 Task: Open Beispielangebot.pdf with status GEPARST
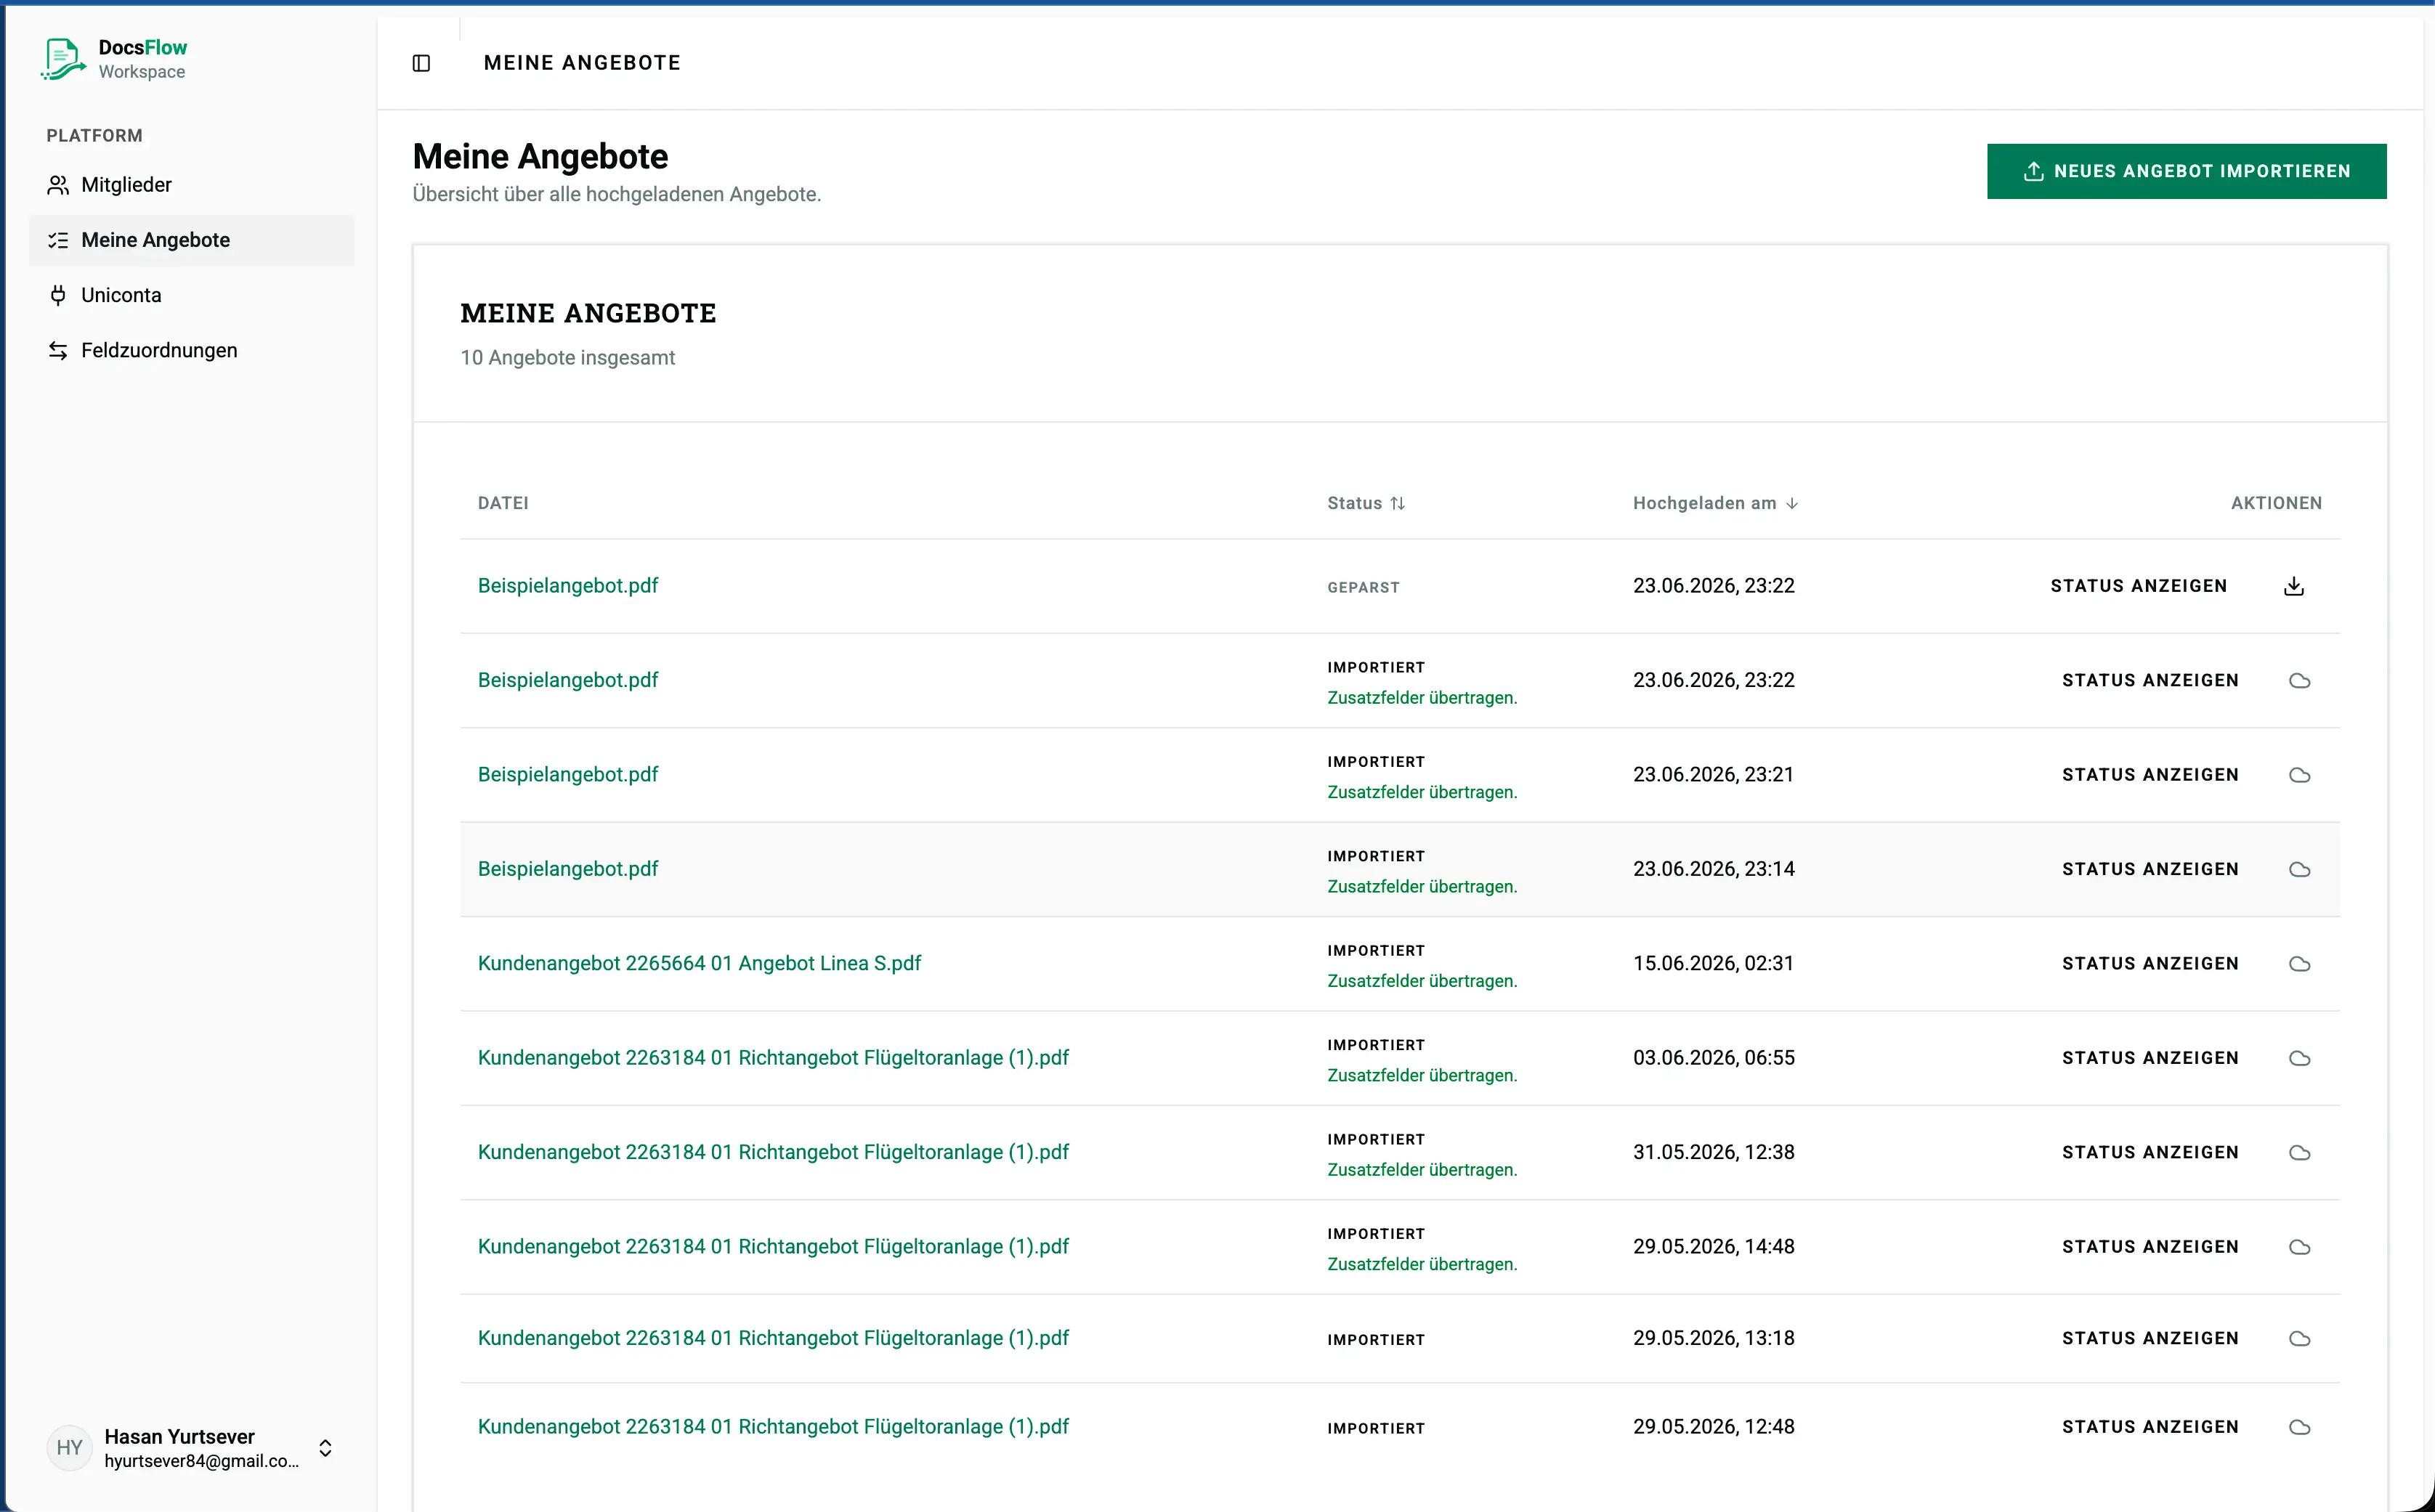(568, 585)
